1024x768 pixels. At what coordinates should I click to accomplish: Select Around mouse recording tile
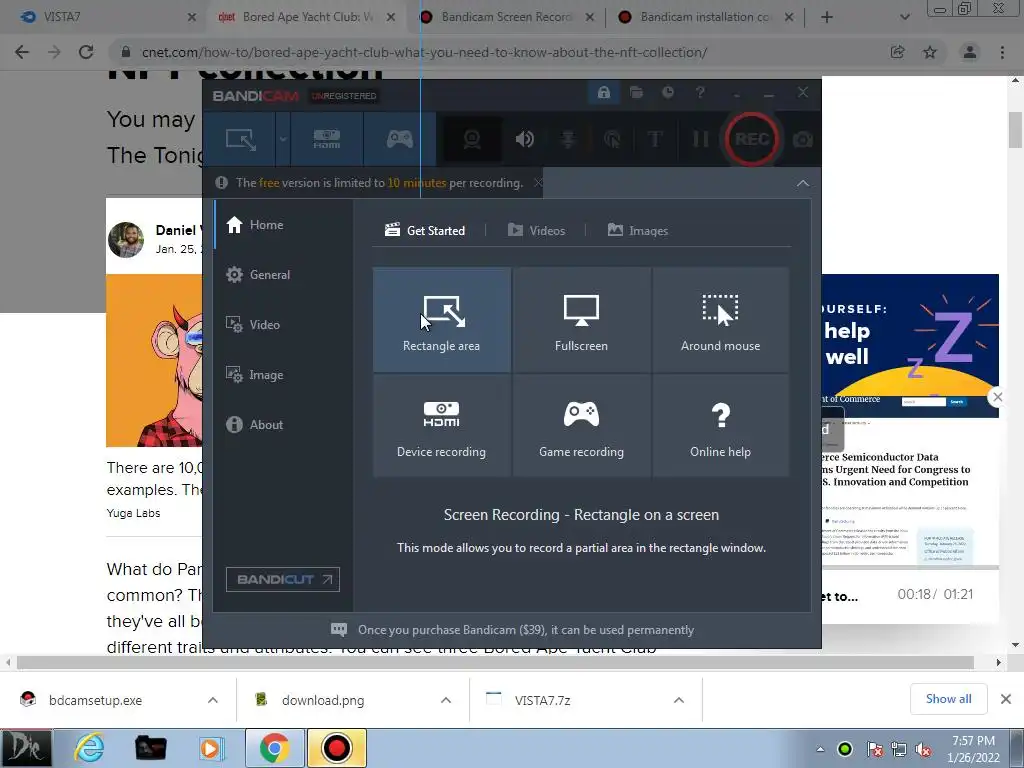pyautogui.click(x=720, y=319)
